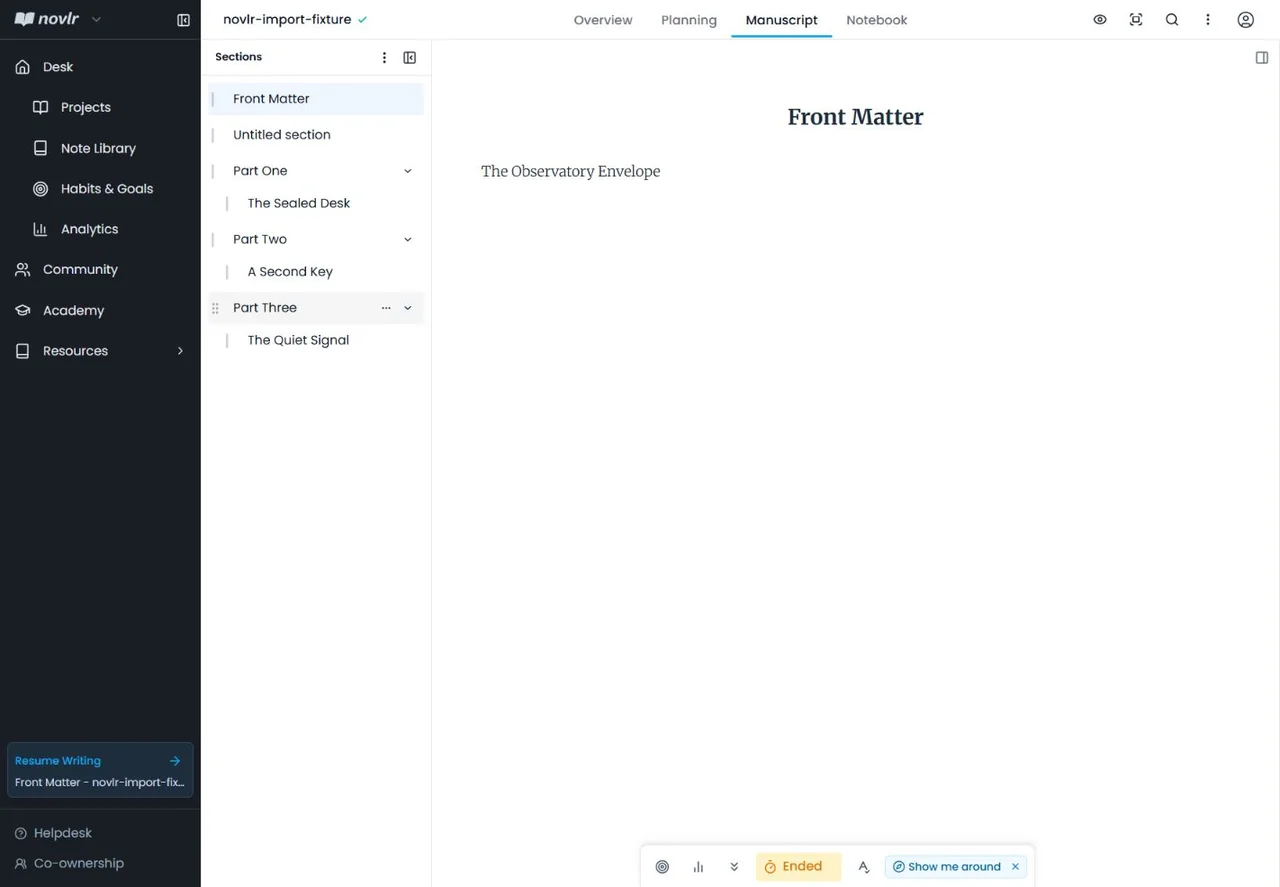The image size is (1280, 887).
Task: Expand the Resources menu arrow
Action: 181,351
